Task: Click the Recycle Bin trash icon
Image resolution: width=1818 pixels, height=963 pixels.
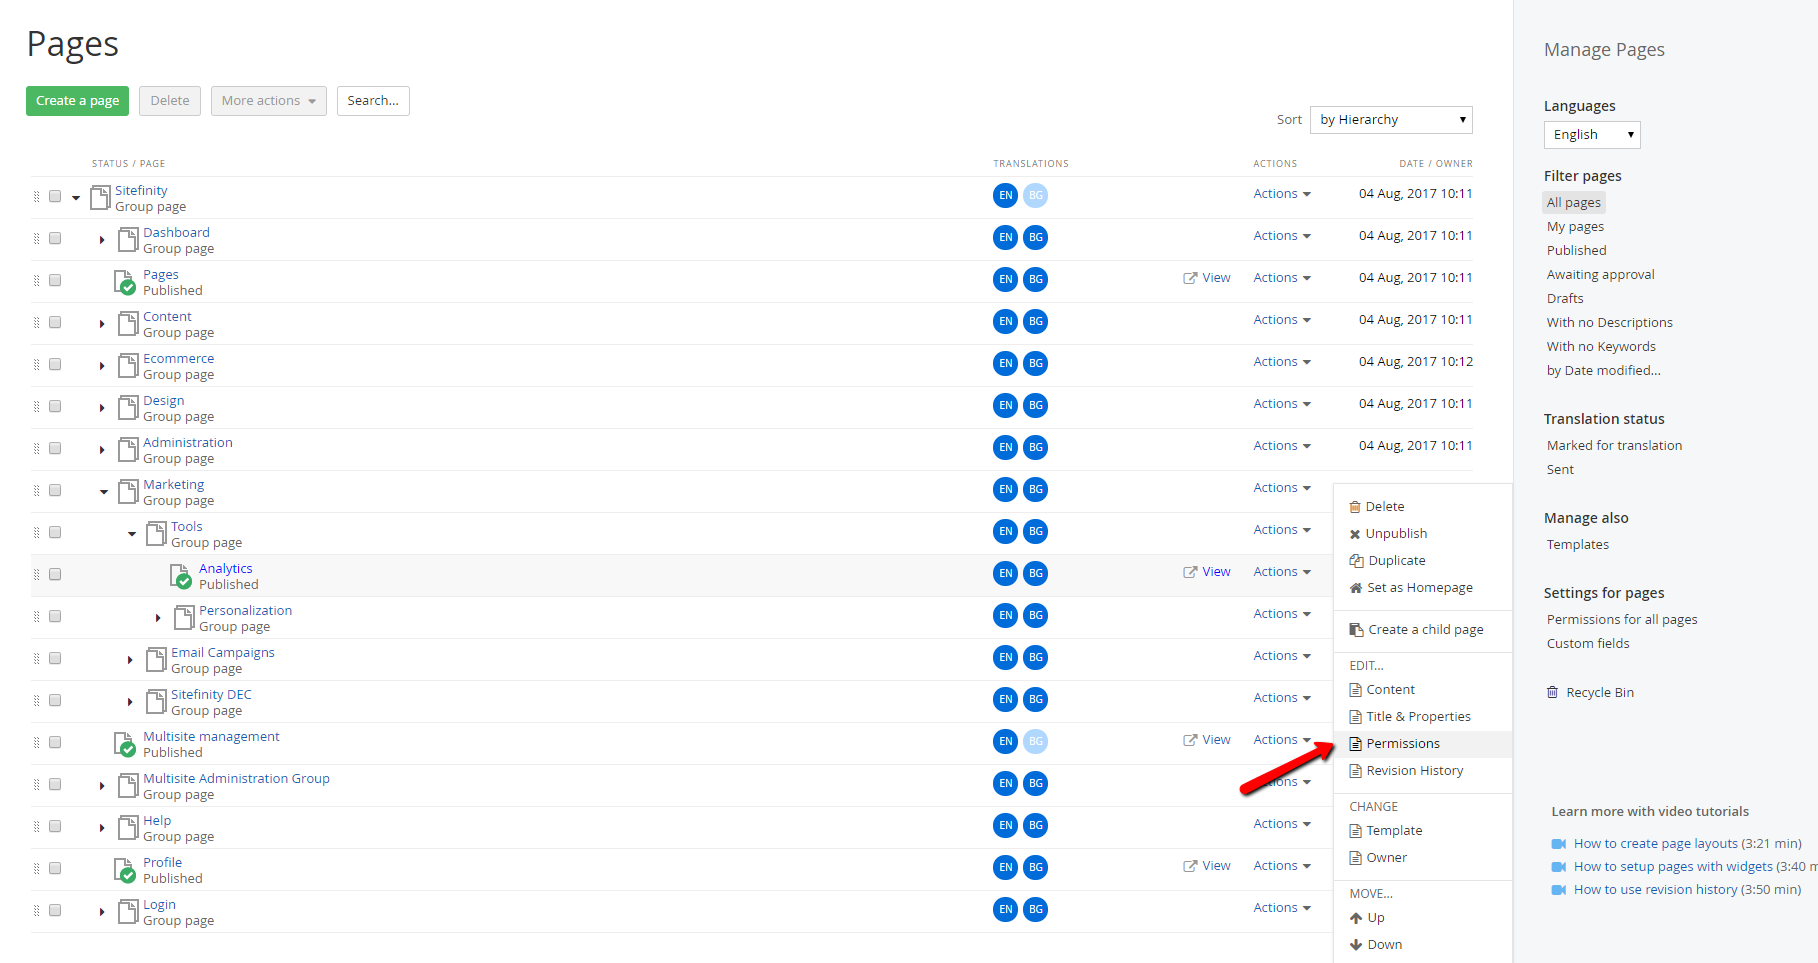Action: 1552,692
